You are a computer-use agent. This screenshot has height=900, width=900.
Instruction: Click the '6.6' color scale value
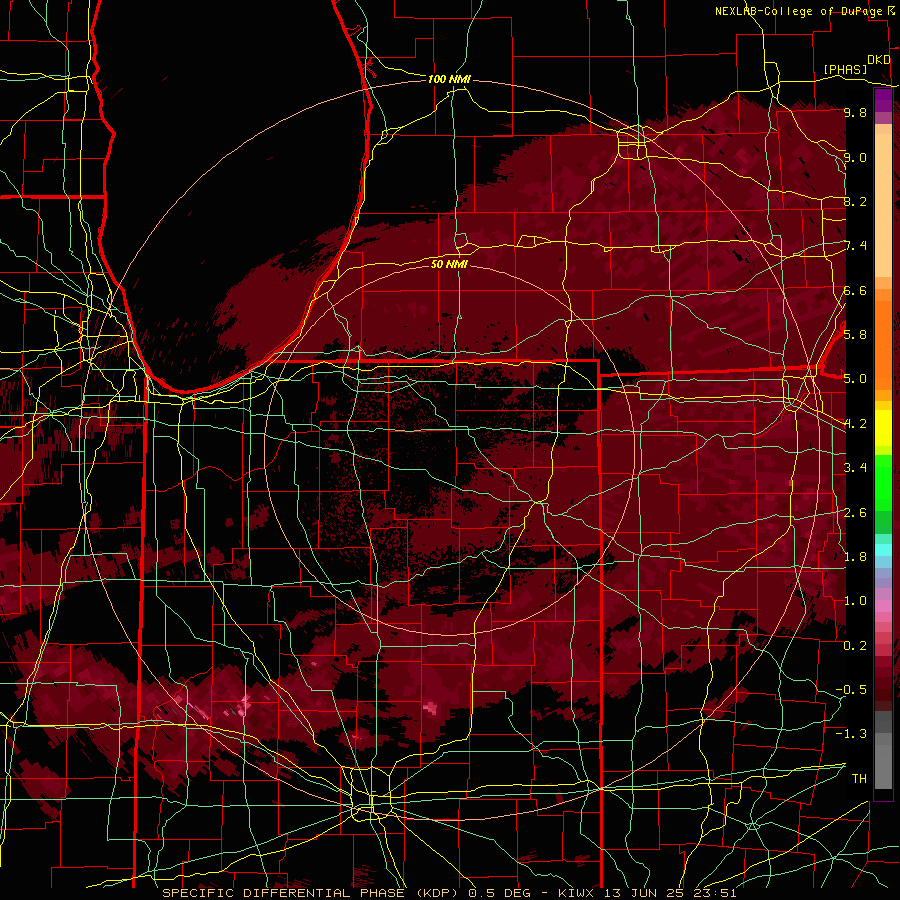pos(855,290)
